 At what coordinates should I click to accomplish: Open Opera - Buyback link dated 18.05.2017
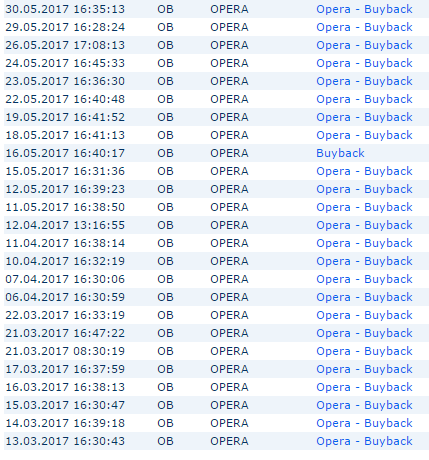click(364, 135)
